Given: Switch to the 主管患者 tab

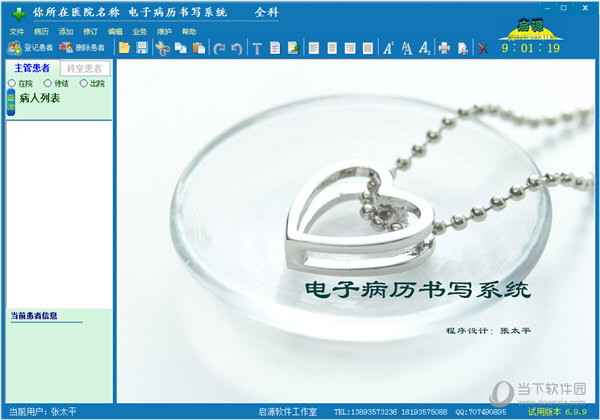Looking at the screenshot, I should point(32,68).
